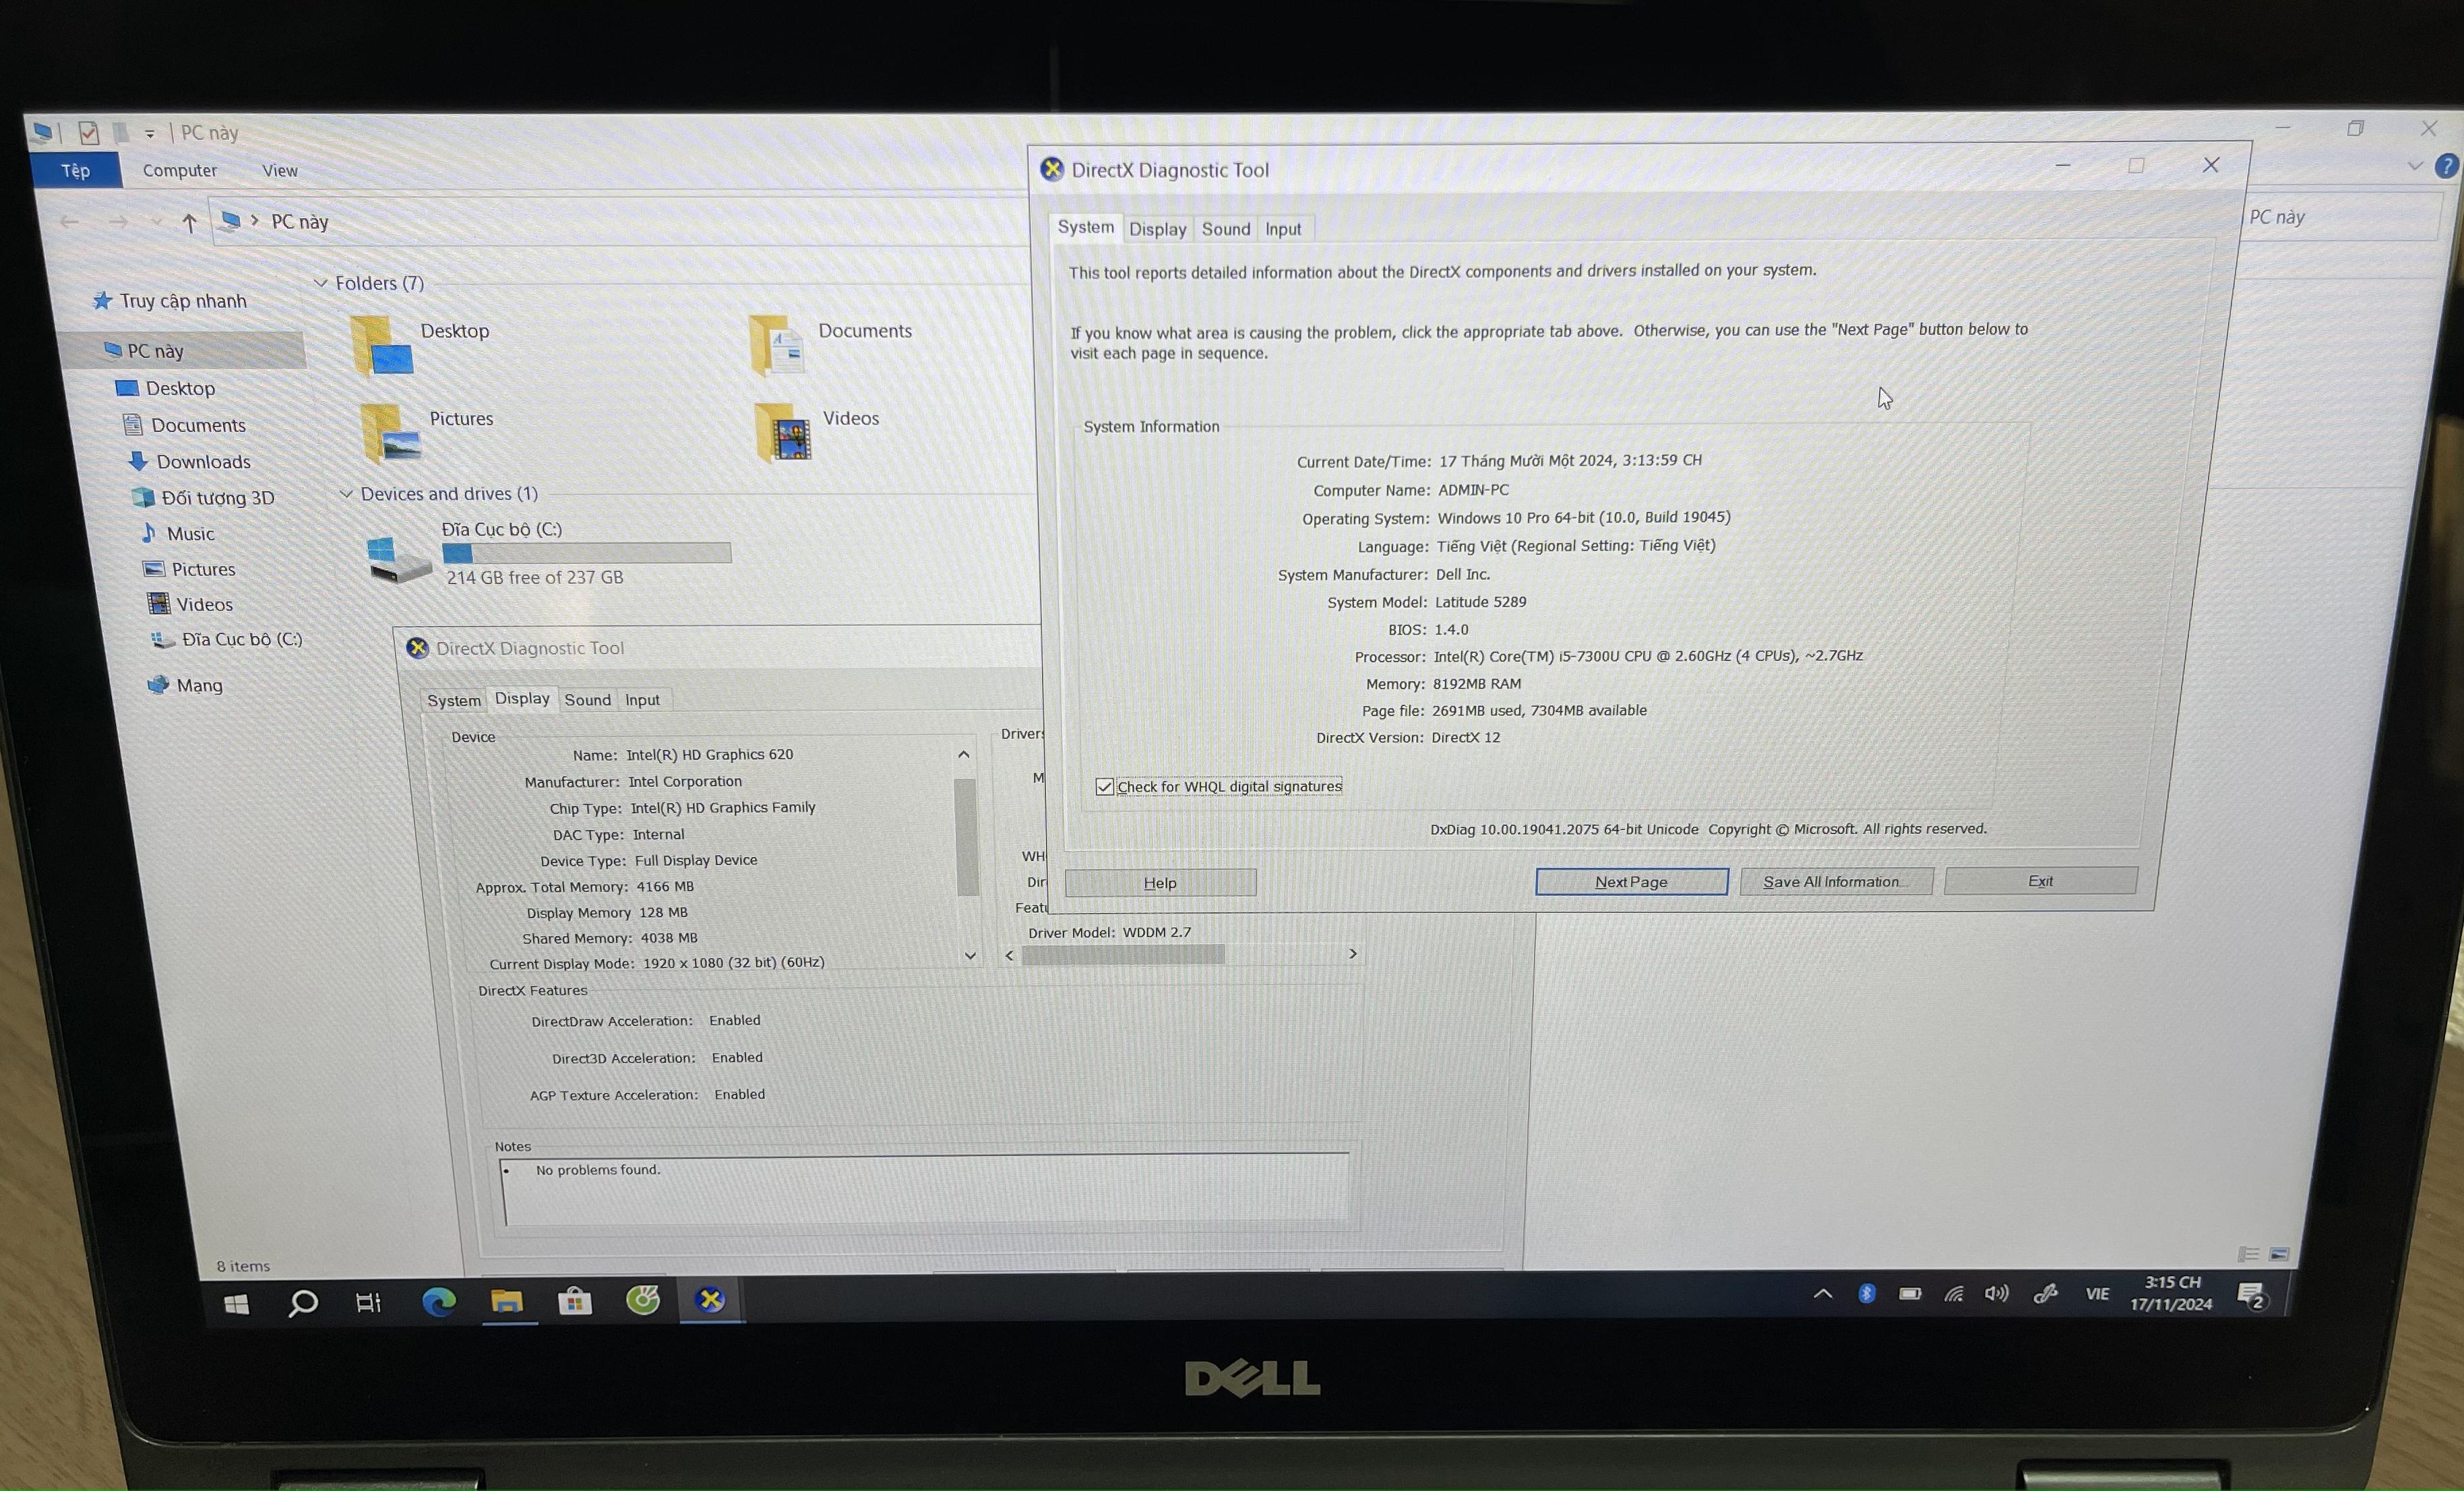Screen dimensions: 2464x1491
Task: Select Đĩa Cục bộ (C:) drive icon
Action: pos(398,560)
